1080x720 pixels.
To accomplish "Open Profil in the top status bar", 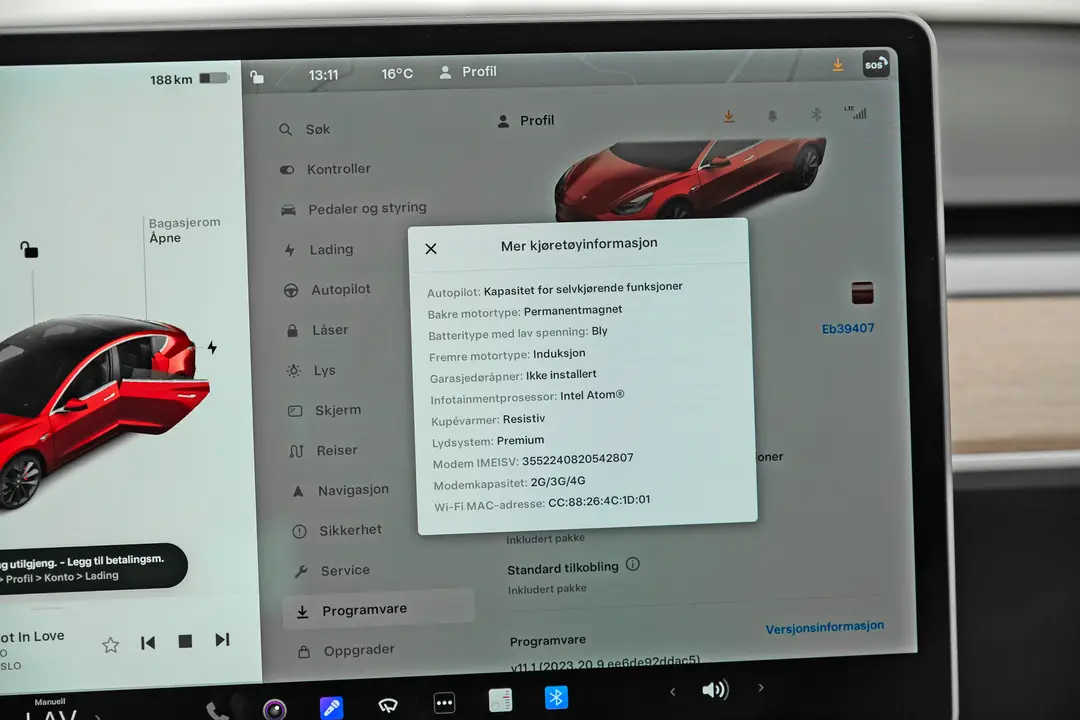I will (468, 72).
